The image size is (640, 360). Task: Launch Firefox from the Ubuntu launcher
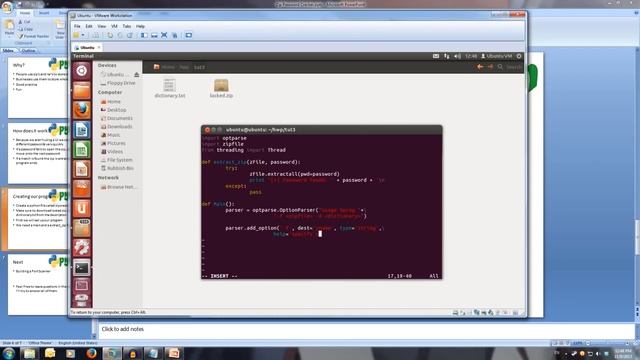(x=82, y=110)
